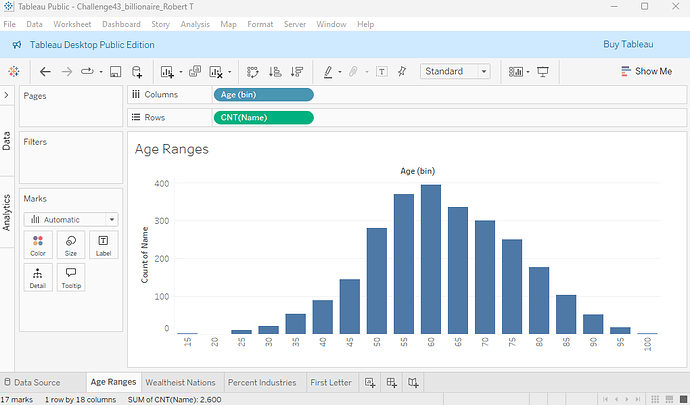Switch to the Wealthiest Nations sheet tab

point(180,383)
